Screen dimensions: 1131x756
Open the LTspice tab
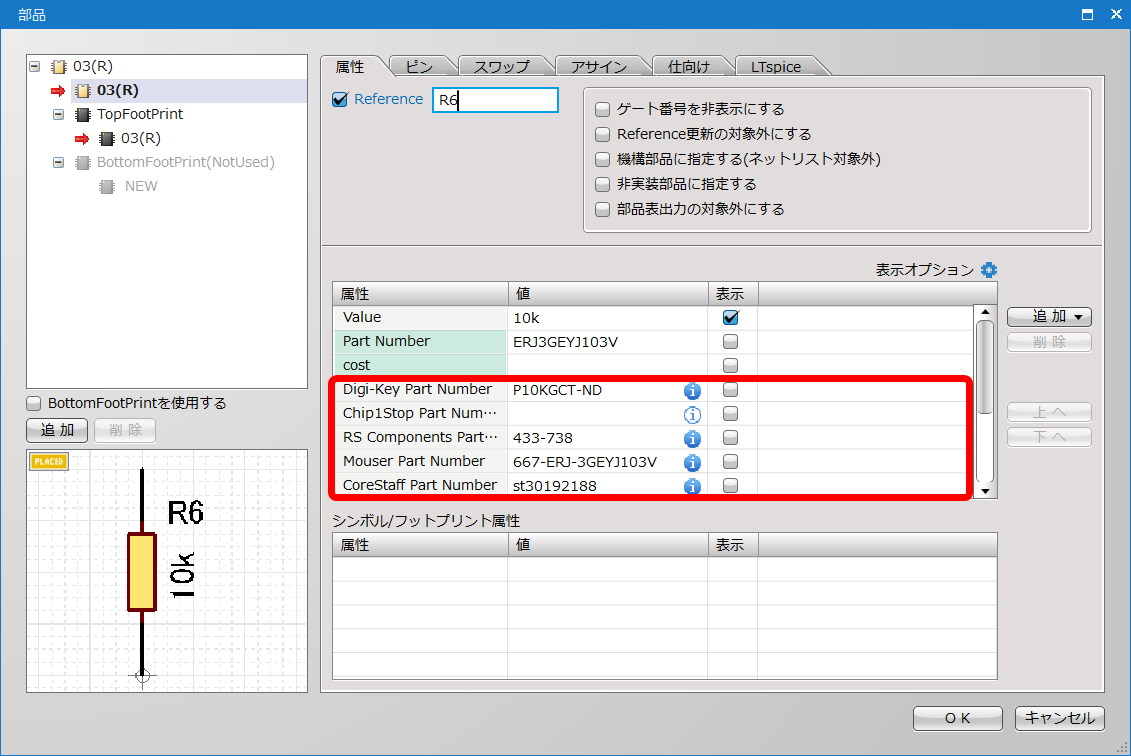pyautogui.click(x=776, y=67)
